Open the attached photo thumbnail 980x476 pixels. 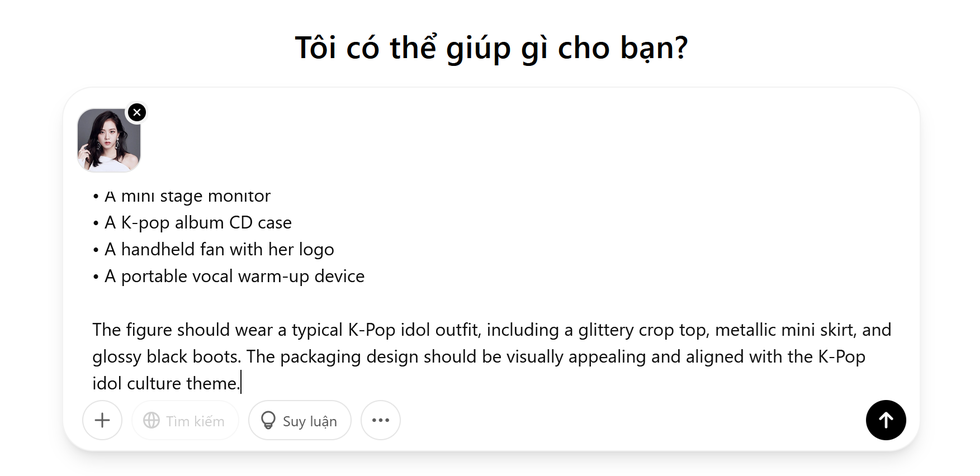[x=108, y=141]
